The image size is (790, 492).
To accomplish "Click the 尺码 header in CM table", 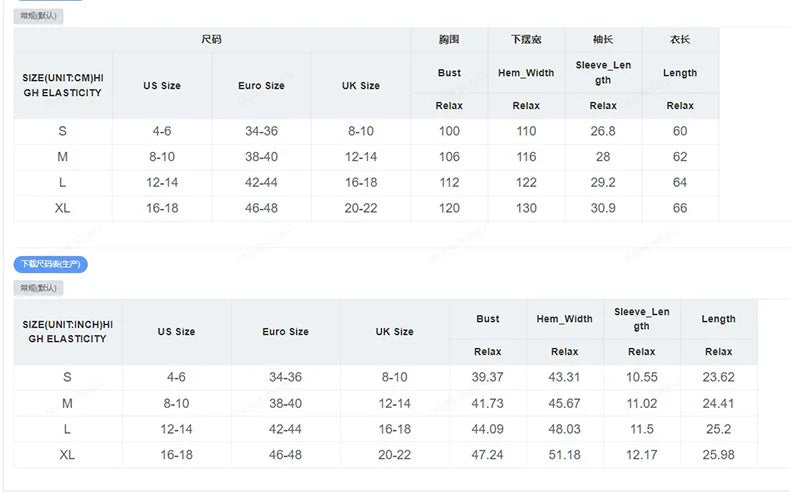I will pos(211,40).
